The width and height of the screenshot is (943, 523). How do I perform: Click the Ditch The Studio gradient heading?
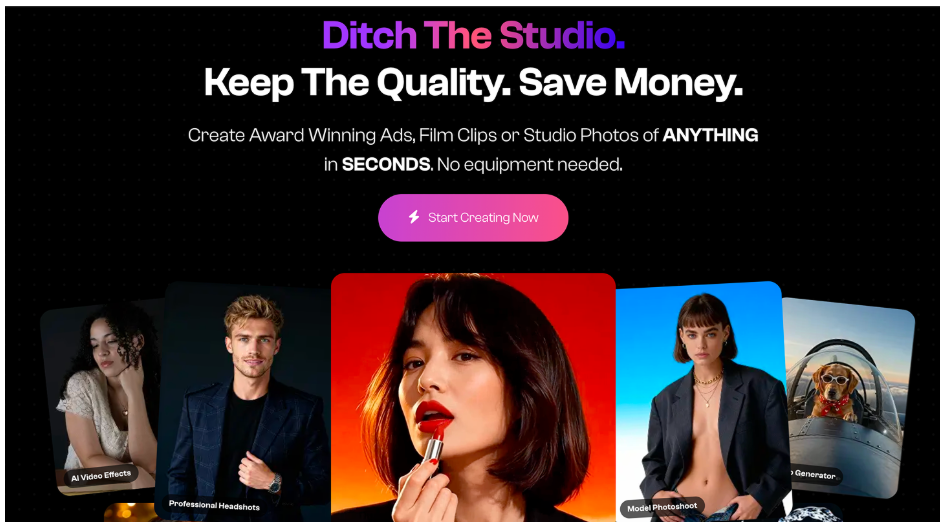[473, 35]
